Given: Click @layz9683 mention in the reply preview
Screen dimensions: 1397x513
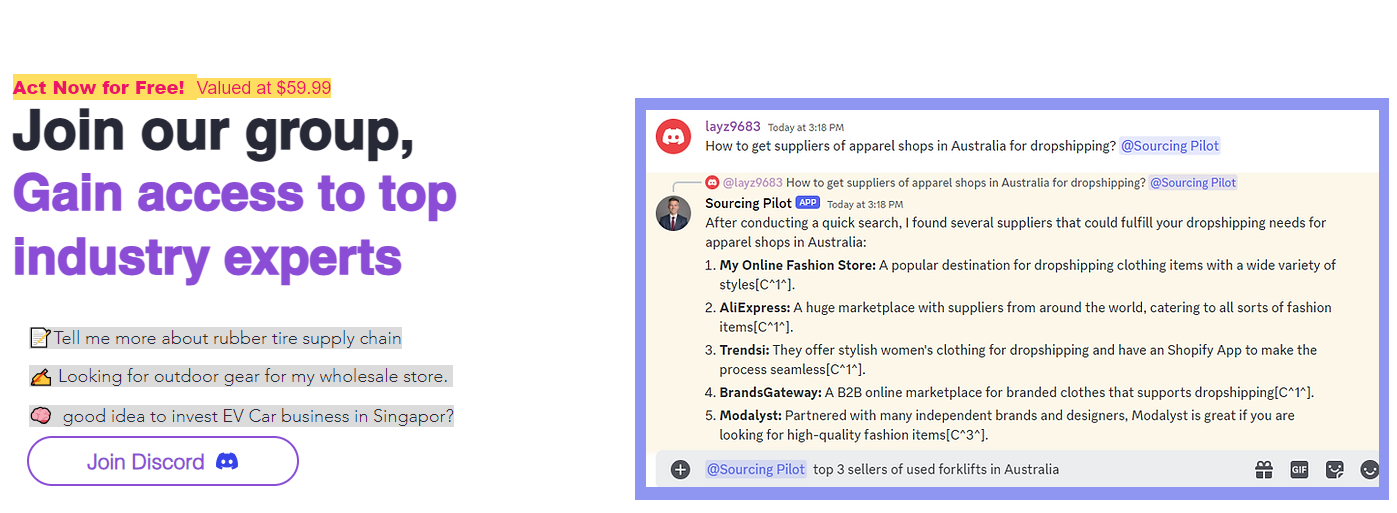Looking at the screenshot, I should click(752, 183).
